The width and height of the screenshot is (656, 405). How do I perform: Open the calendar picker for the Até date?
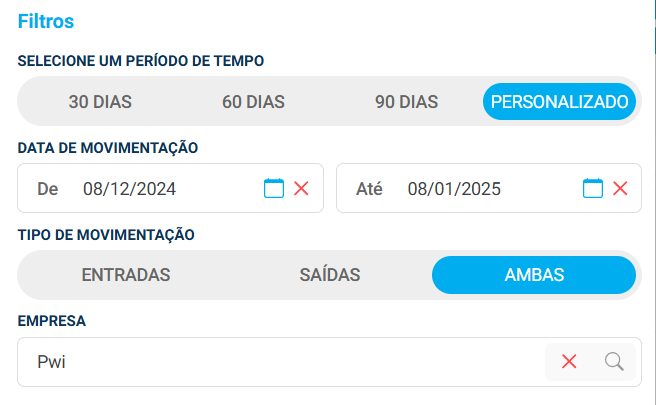click(593, 188)
